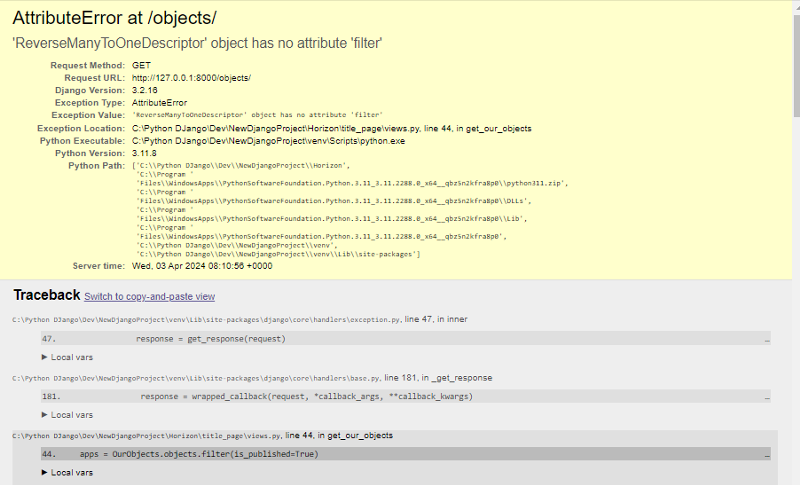
Task: Click the ellipsis at end of line 181
Action: (767, 397)
